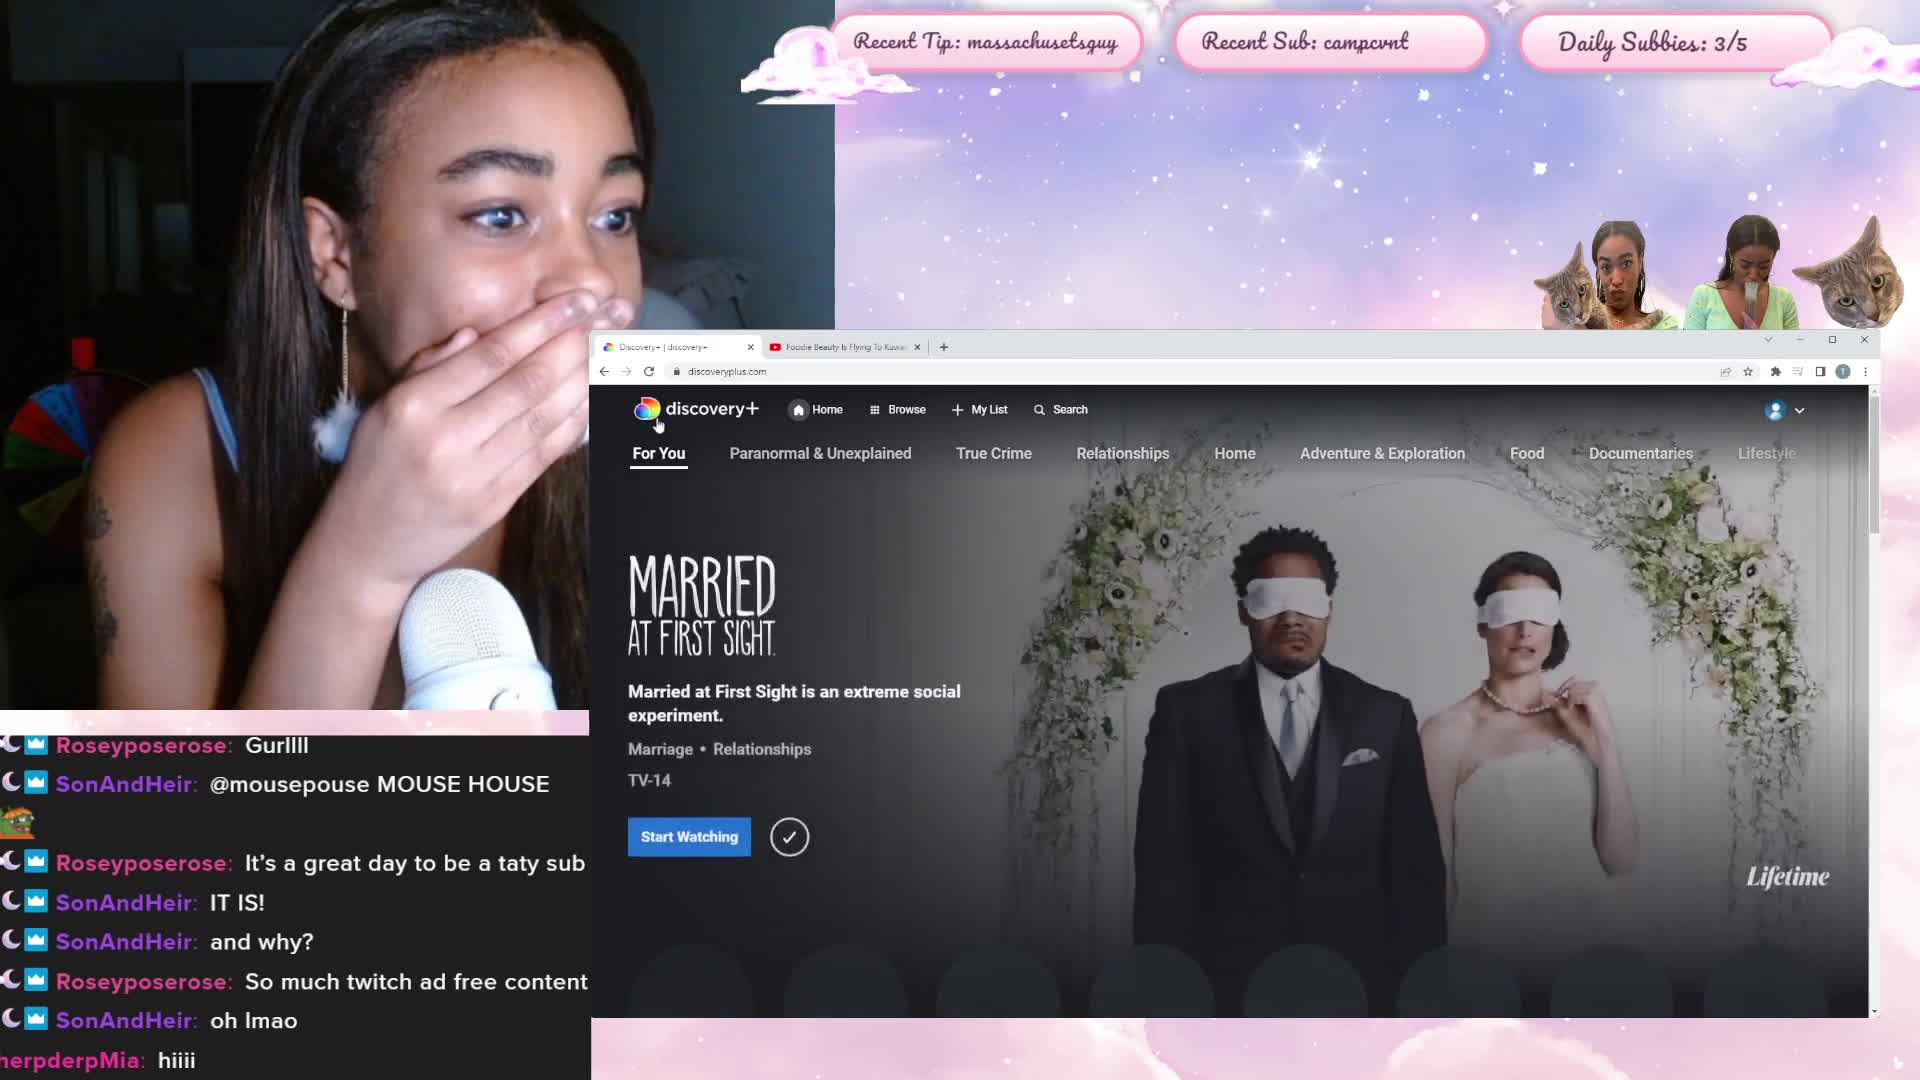Toggle Chrome side panel icon

(1820, 371)
